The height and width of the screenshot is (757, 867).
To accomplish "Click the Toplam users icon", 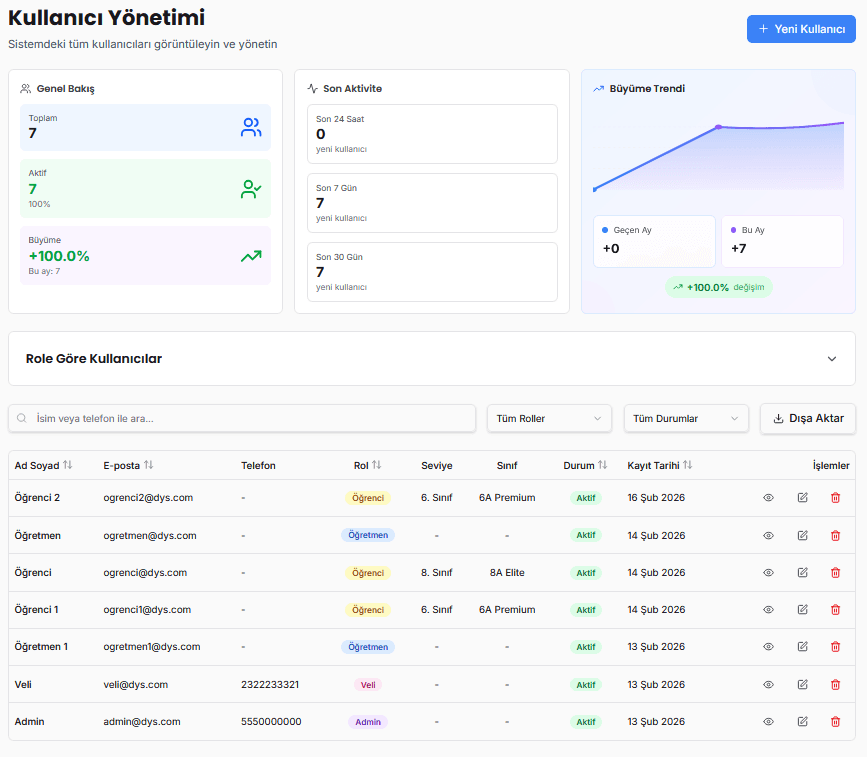I will point(251,127).
